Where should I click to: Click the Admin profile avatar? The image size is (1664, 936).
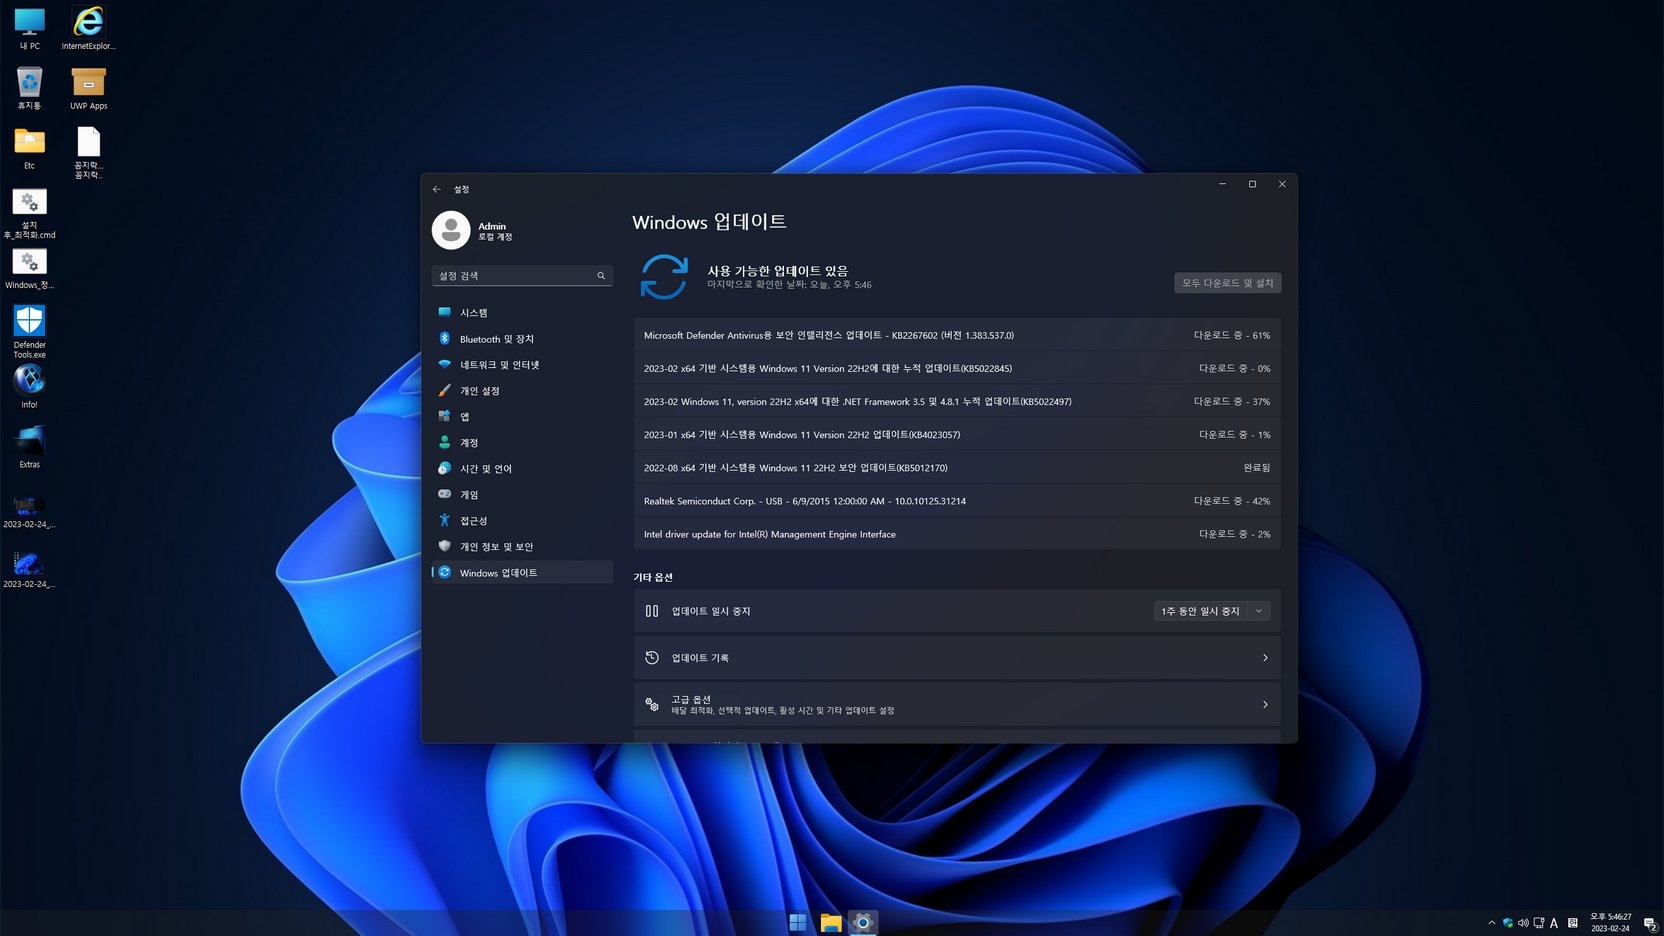pyautogui.click(x=451, y=230)
